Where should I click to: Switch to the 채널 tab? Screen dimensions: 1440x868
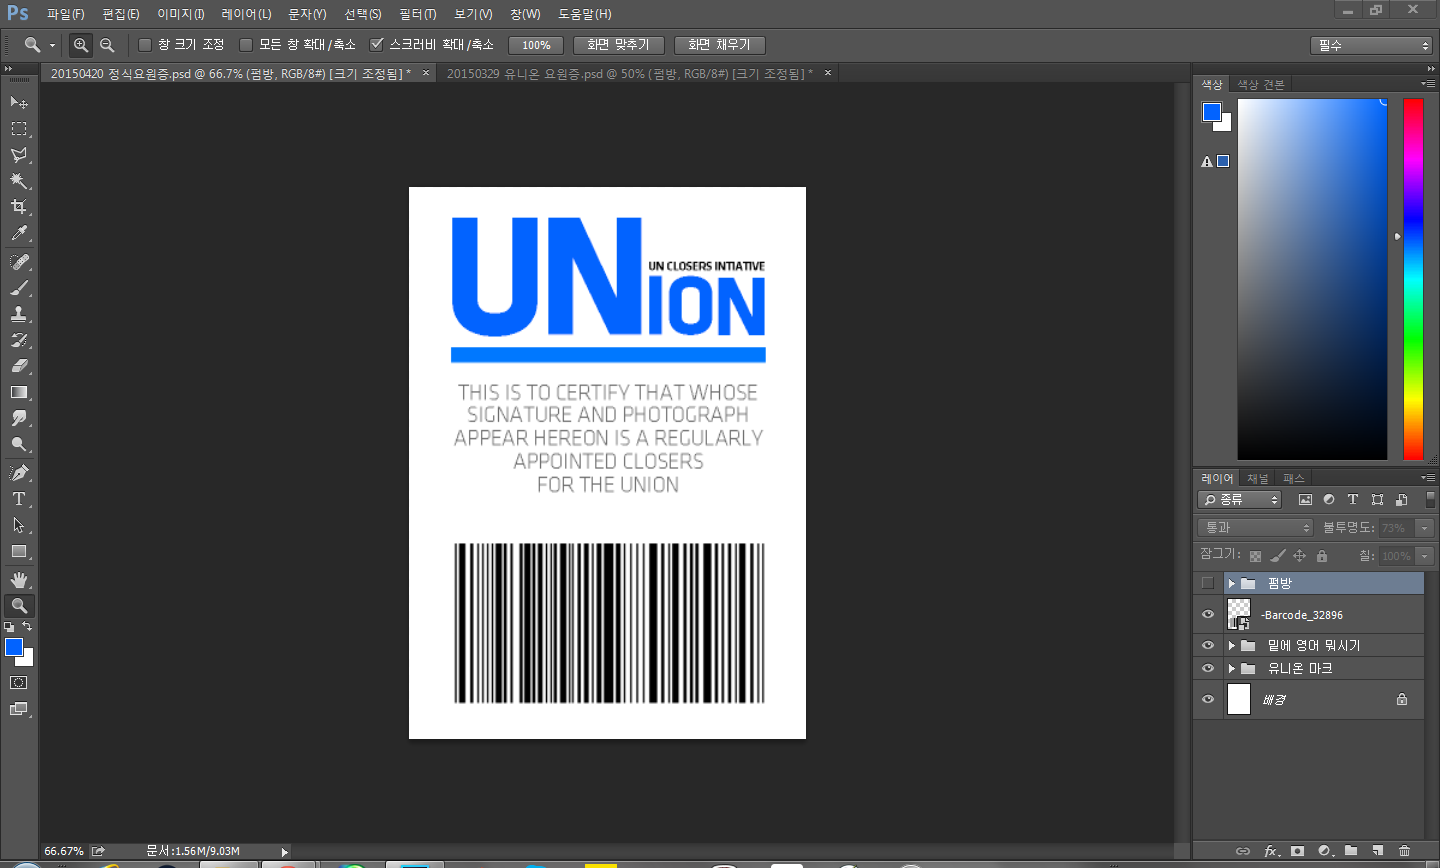1257,478
